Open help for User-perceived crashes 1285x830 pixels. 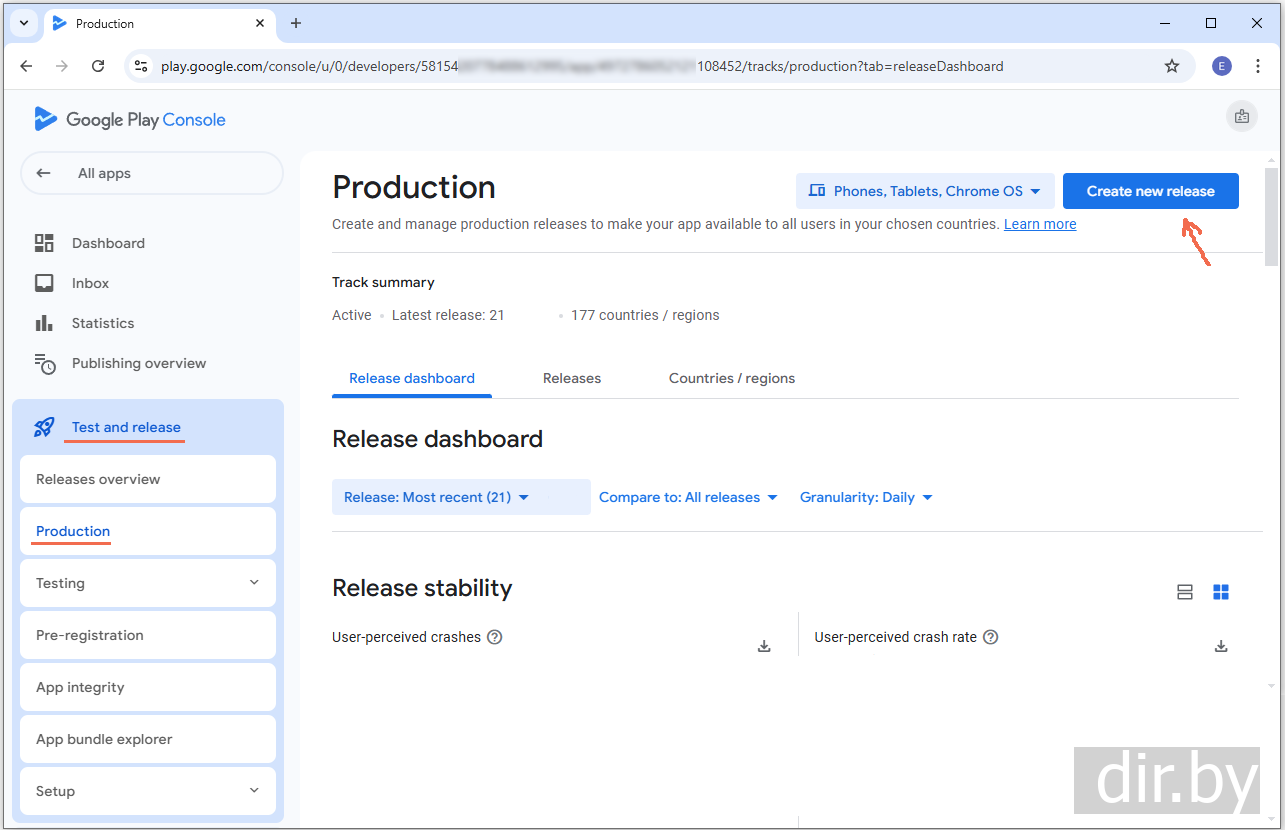494,637
